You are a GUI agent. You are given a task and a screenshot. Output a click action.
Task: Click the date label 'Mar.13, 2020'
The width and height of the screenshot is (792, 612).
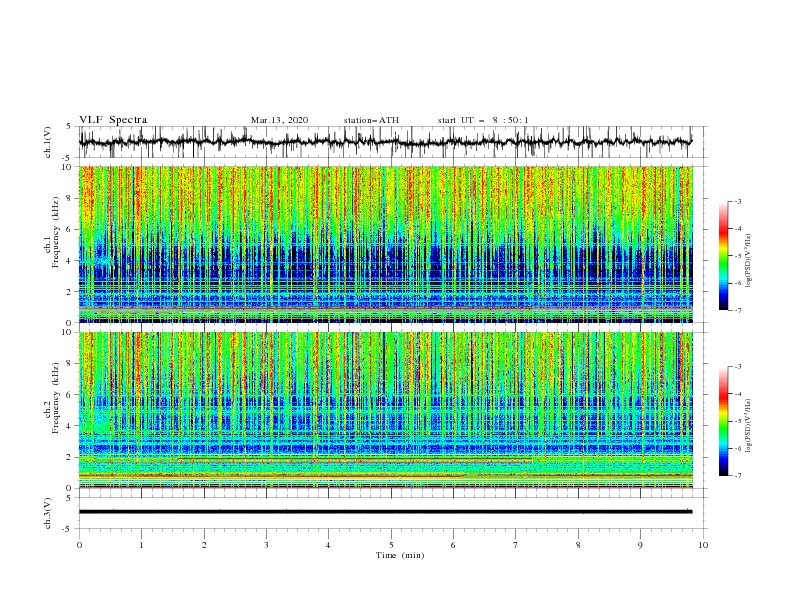[x=279, y=120]
